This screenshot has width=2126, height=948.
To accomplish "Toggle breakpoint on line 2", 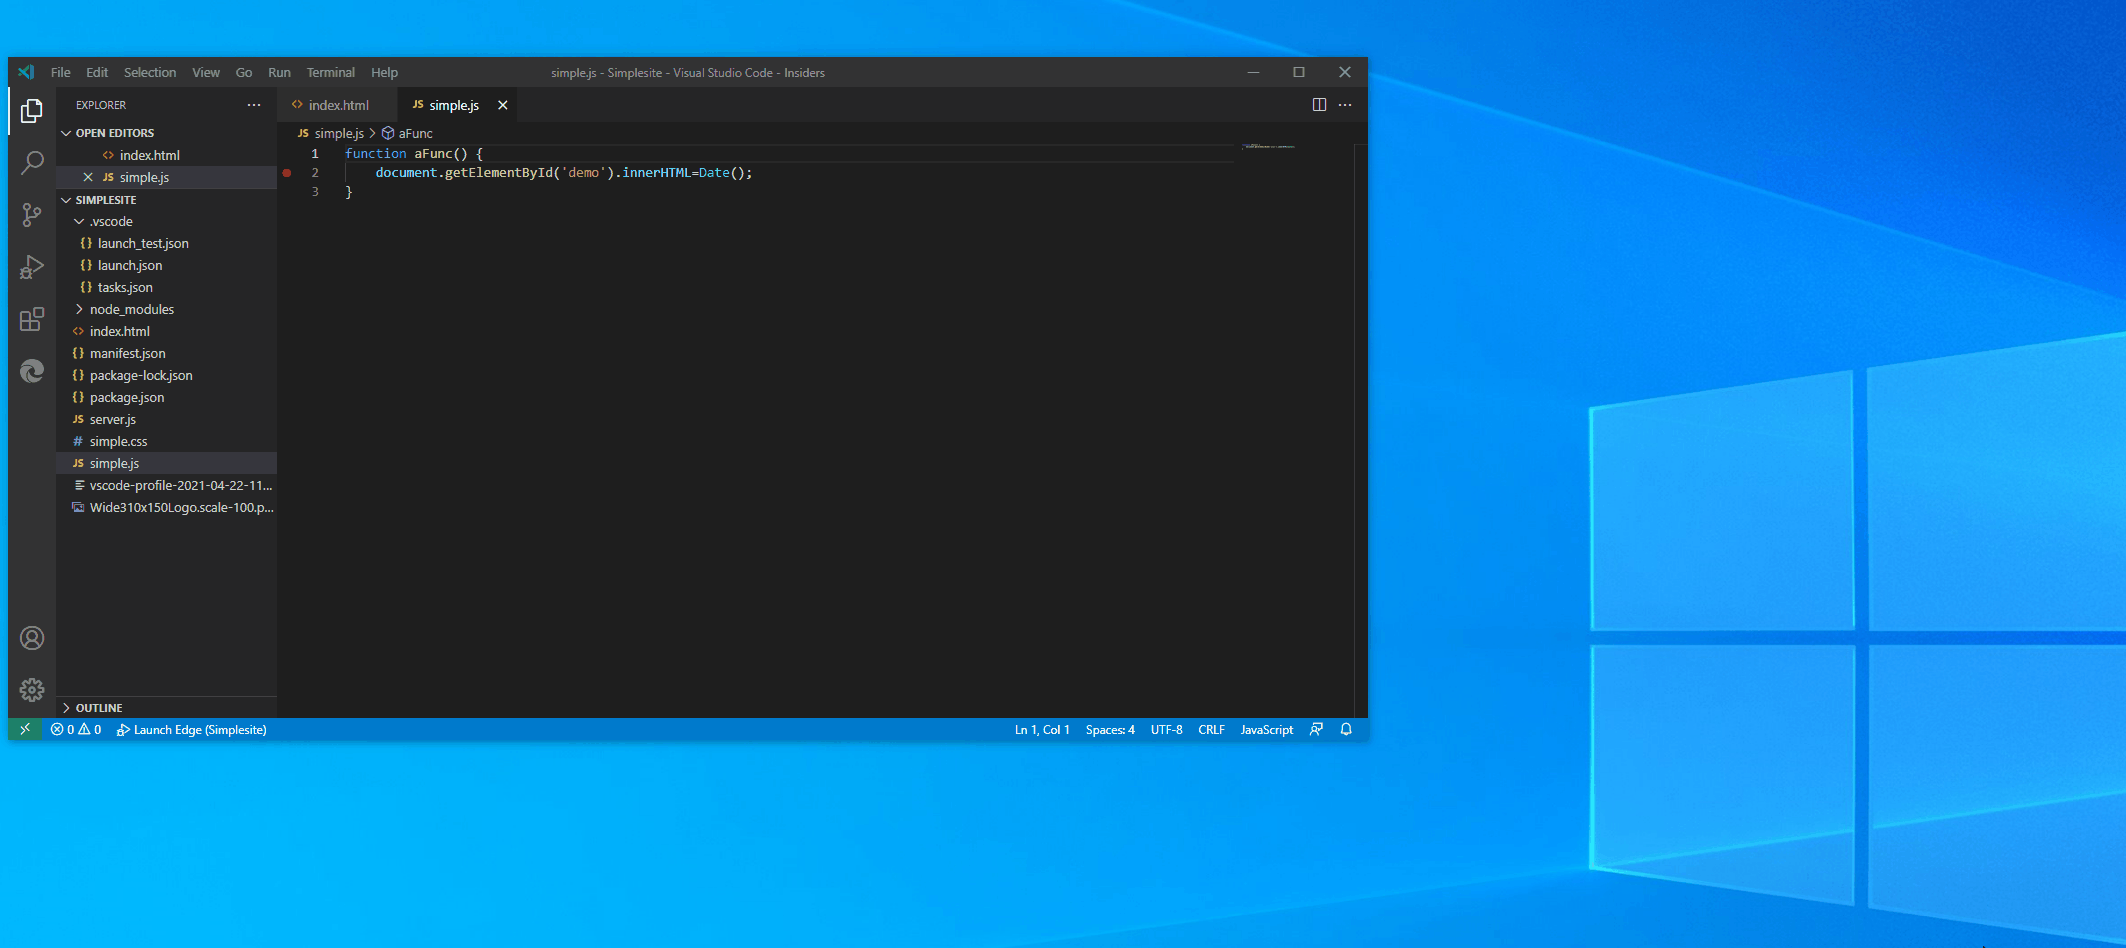I will point(287,173).
